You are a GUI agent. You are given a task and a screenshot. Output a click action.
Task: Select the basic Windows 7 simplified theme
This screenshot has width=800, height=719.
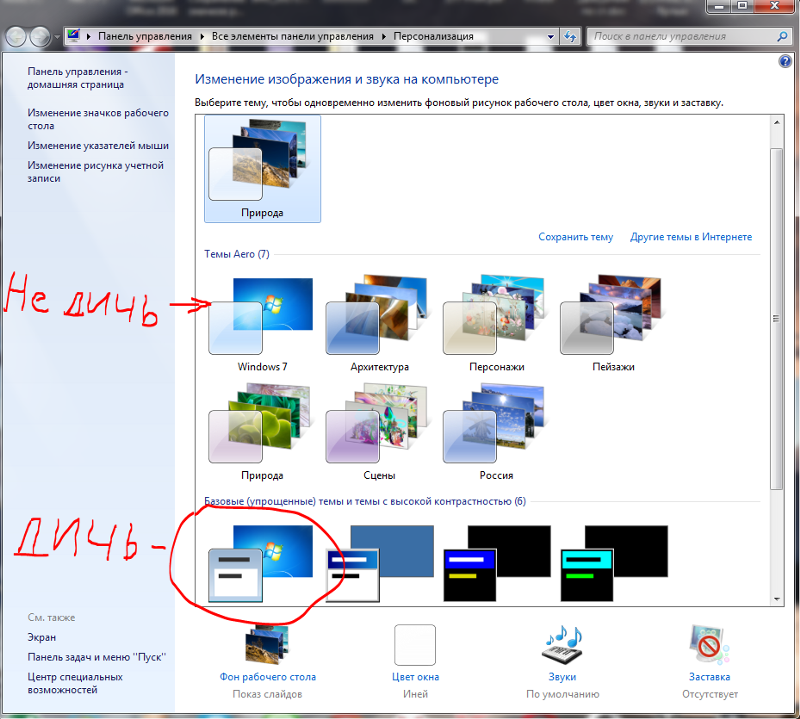pyautogui.click(x=261, y=564)
